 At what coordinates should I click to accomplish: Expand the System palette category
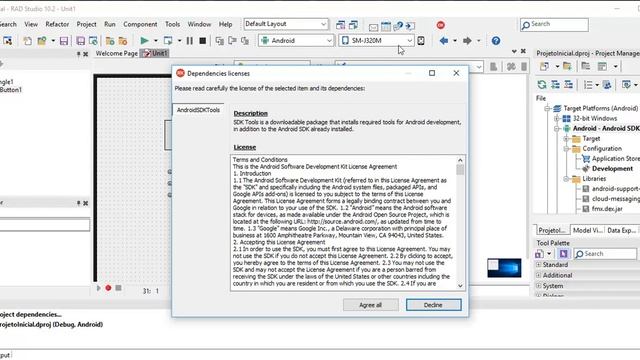tap(538, 286)
